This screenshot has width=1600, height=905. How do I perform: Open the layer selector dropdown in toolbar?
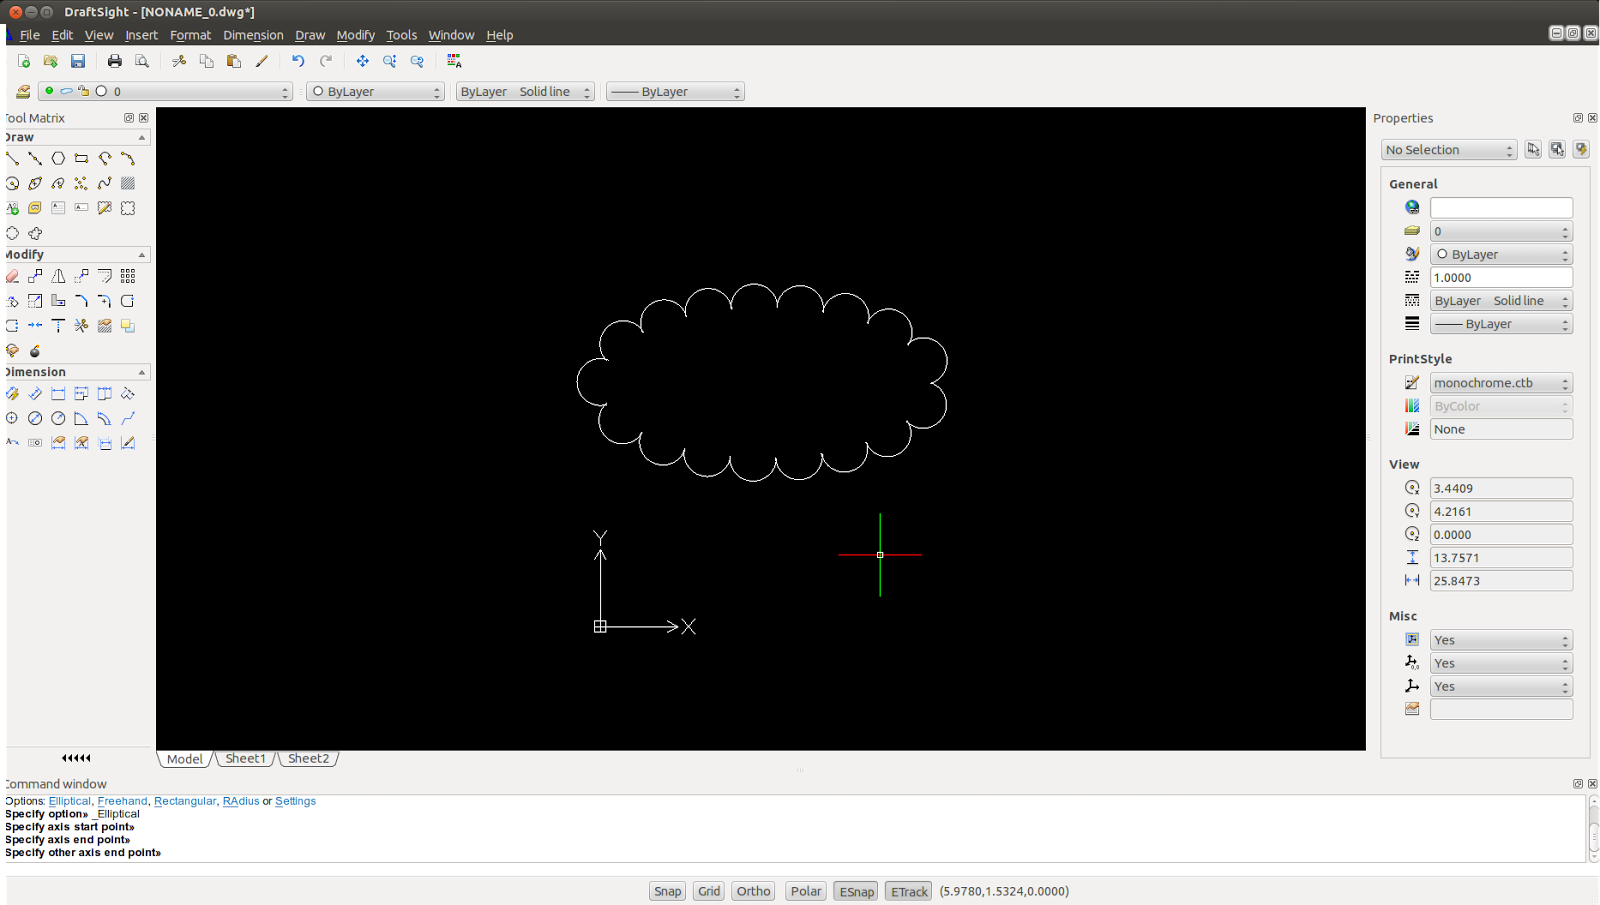pyautogui.click(x=166, y=91)
